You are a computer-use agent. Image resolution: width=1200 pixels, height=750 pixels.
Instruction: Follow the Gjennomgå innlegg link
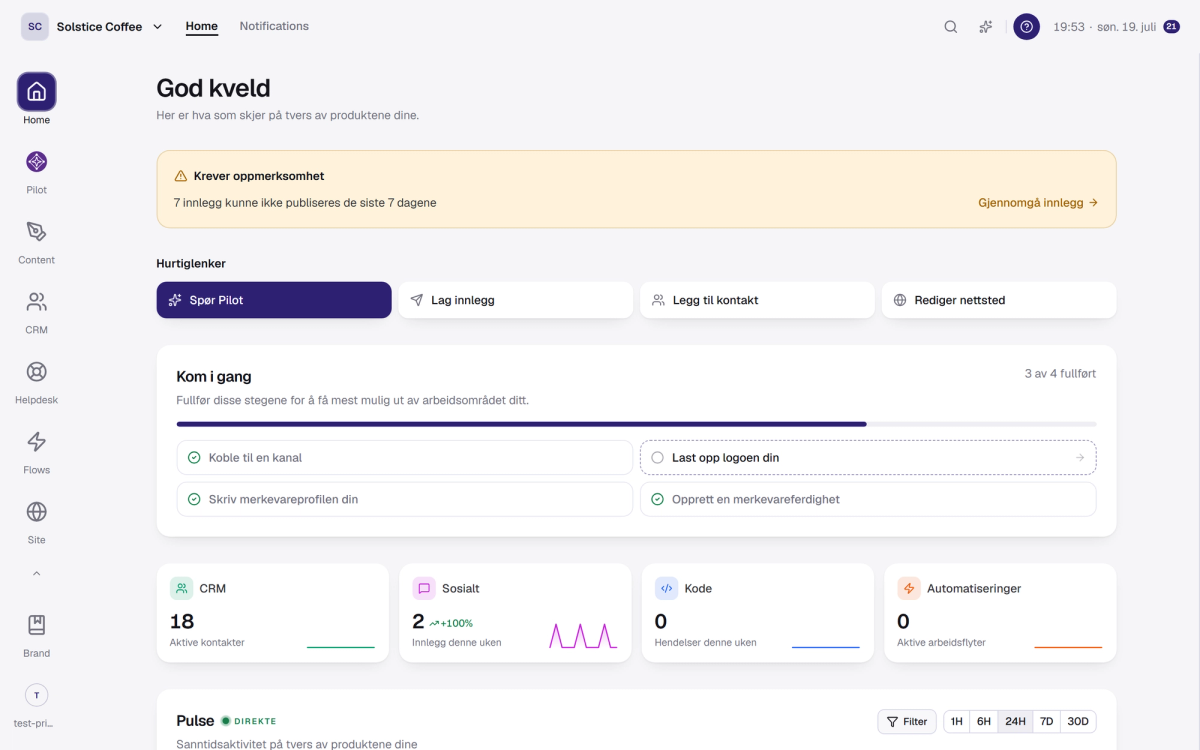[1038, 202]
